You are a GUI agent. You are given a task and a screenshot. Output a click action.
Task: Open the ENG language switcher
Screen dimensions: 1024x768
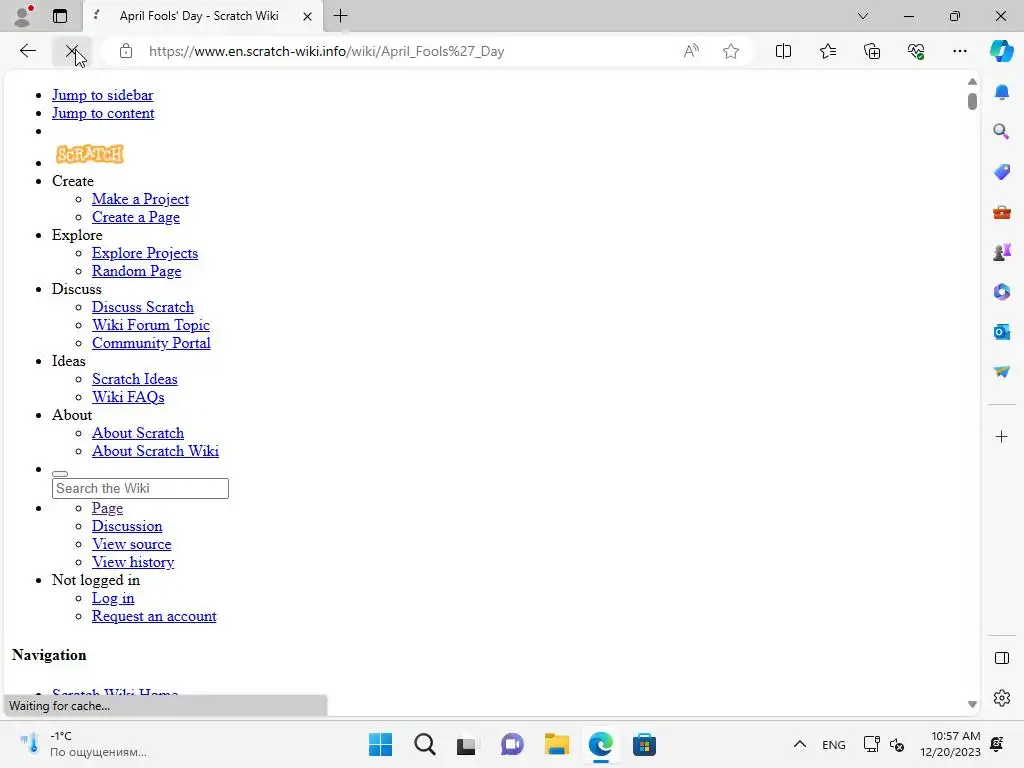click(x=833, y=744)
